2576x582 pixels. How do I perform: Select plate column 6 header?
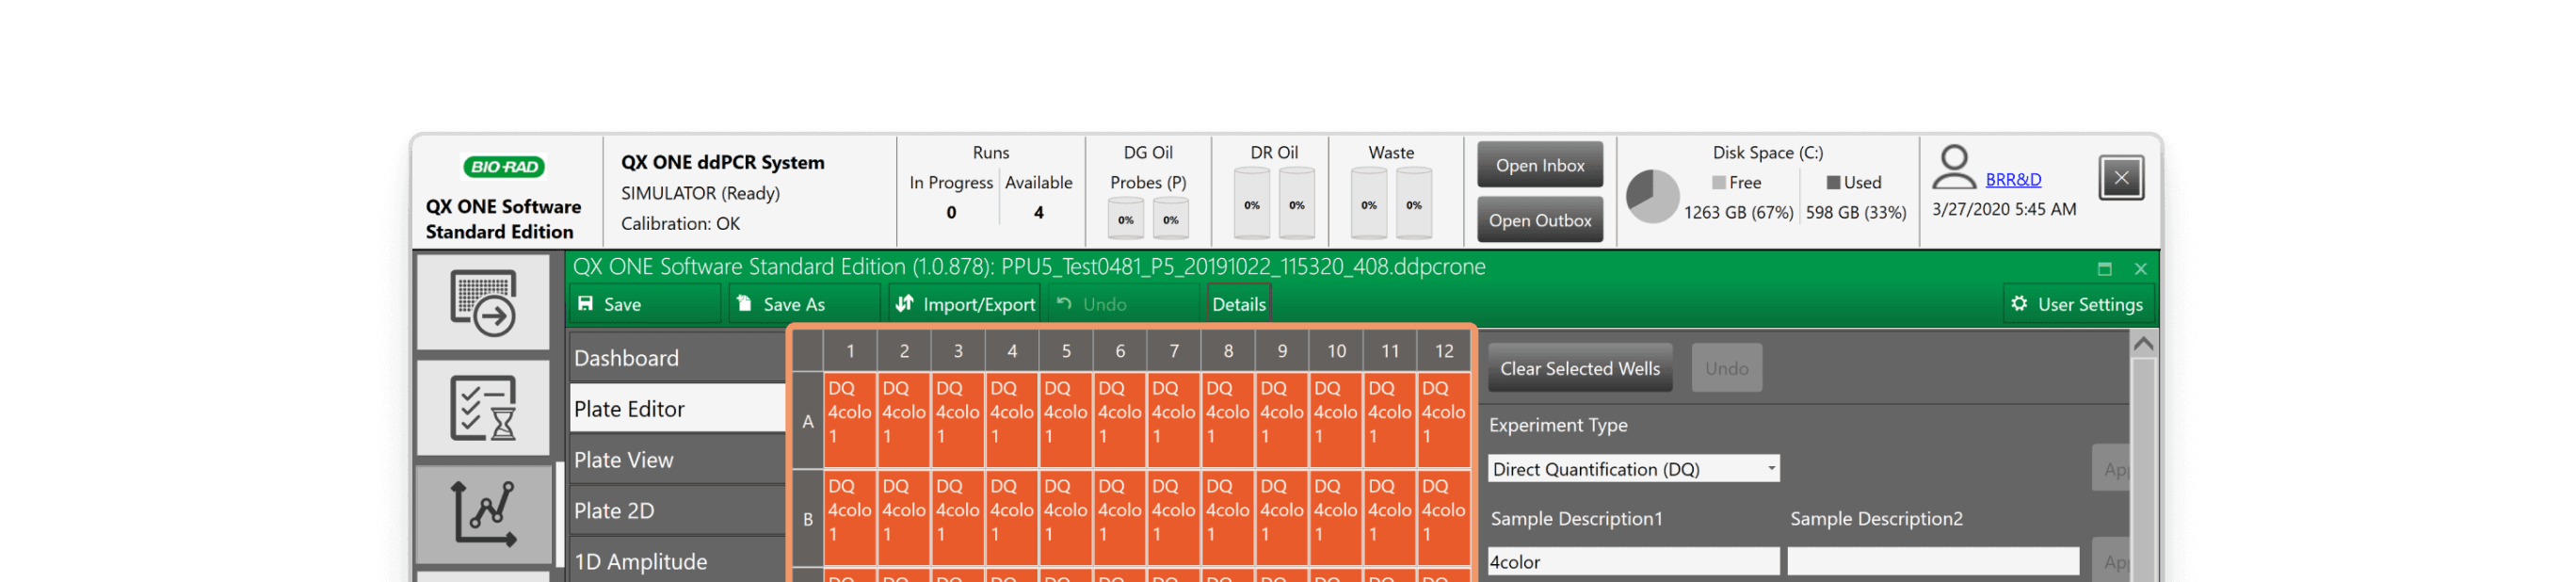[1120, 351]
